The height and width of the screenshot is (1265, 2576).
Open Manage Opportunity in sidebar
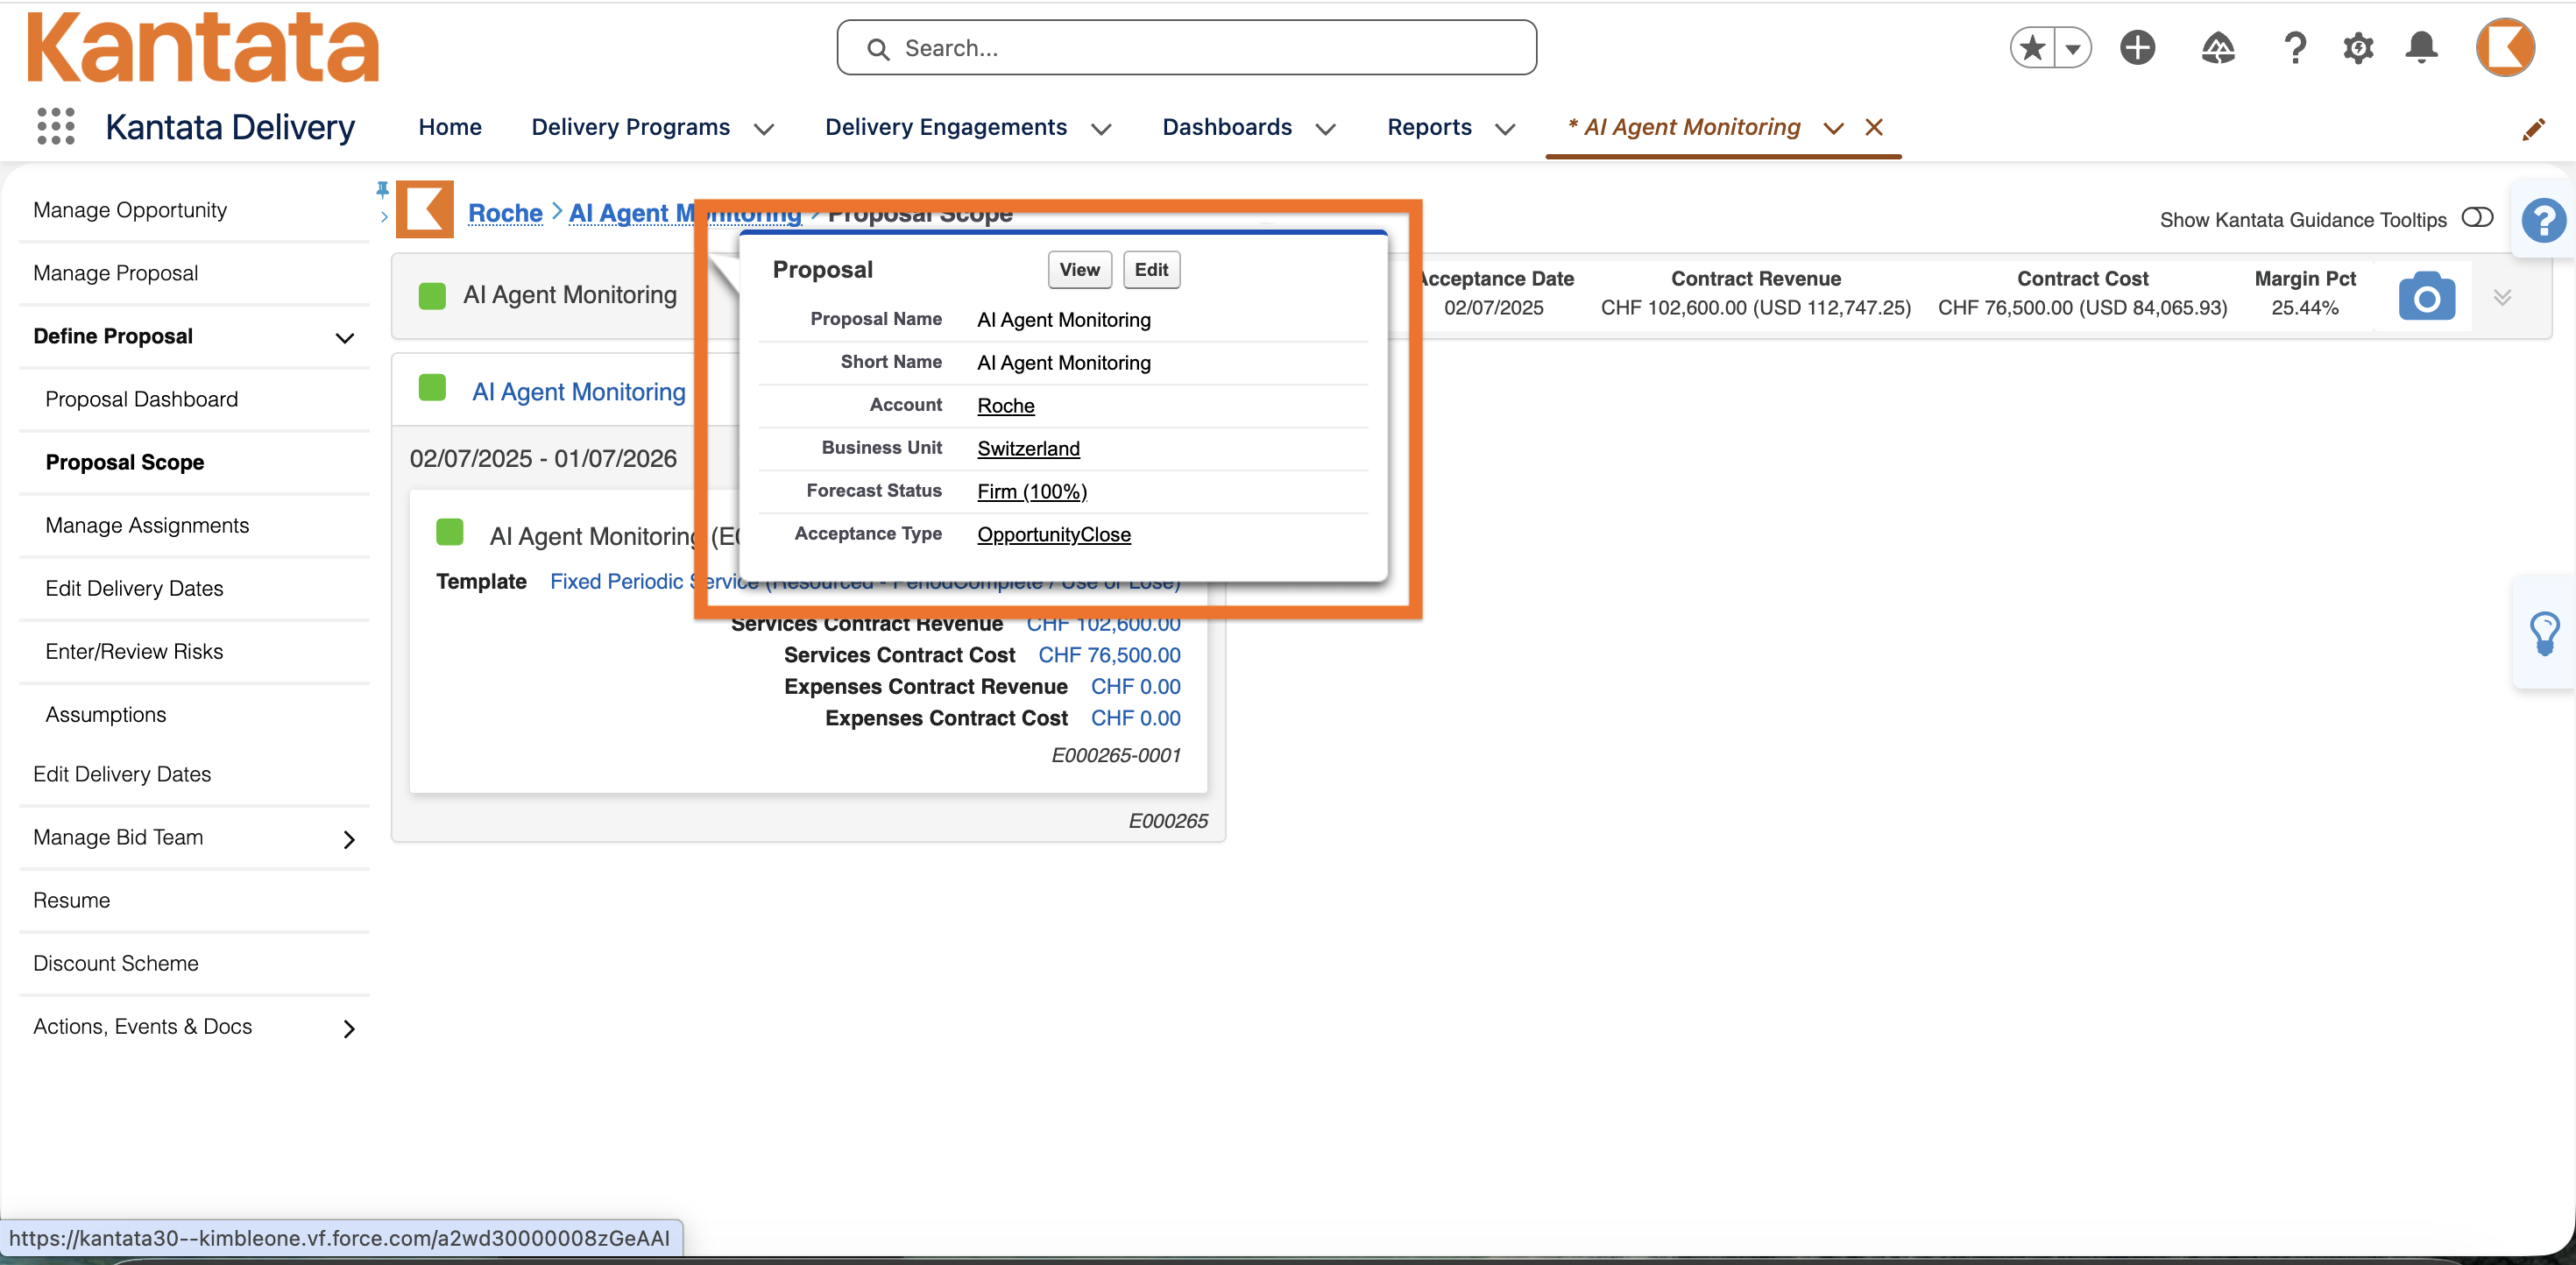pyautogui.click(x=129, y=210)
